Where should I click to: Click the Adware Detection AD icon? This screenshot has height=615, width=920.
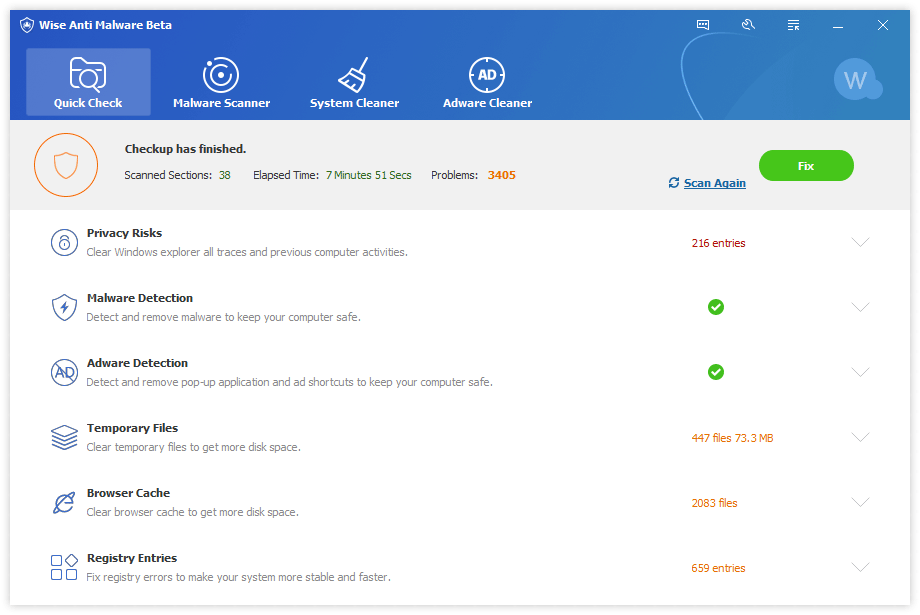pyautogui.click(x=65, y=373)
